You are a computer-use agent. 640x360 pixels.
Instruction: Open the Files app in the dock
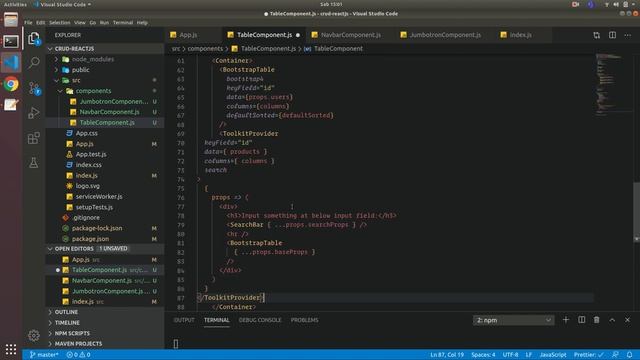tap(11, 20)
